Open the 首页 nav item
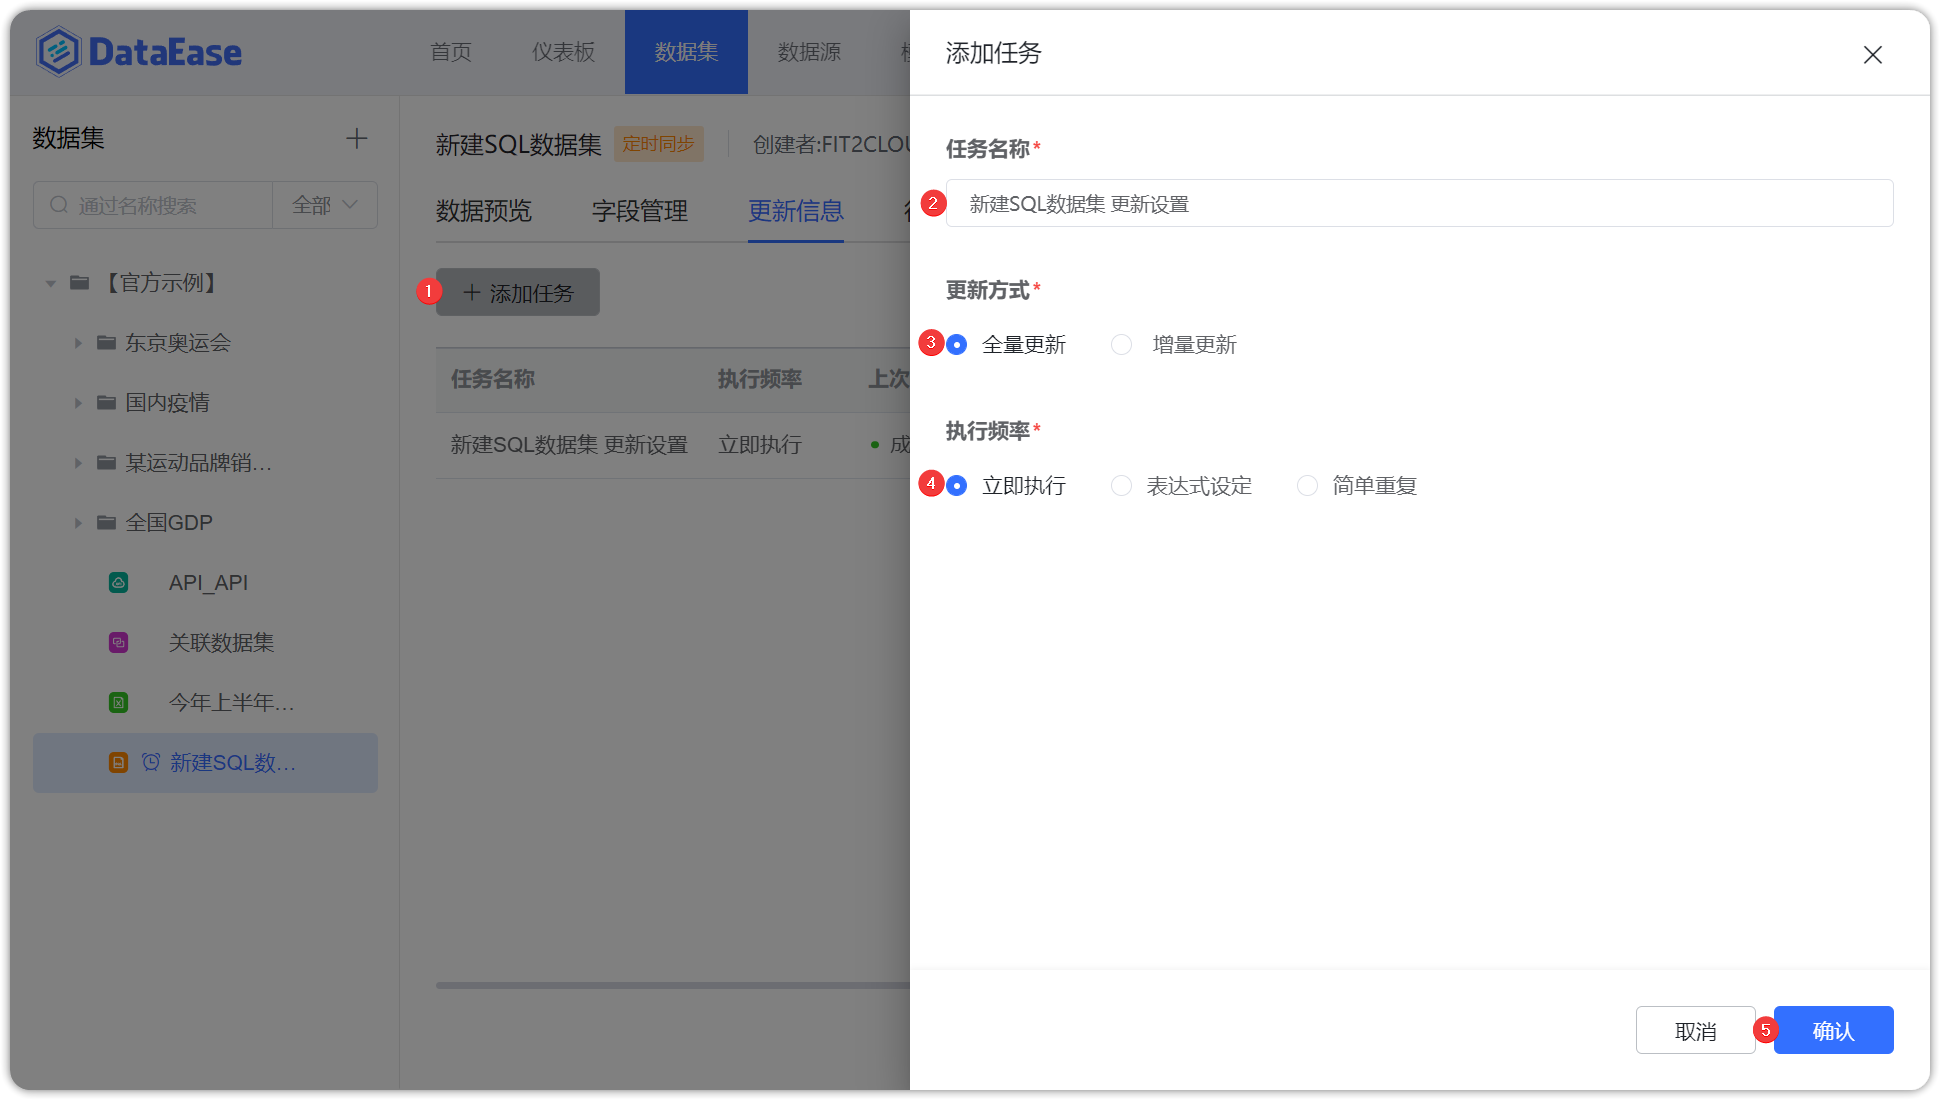 click(x=451, y=52)
